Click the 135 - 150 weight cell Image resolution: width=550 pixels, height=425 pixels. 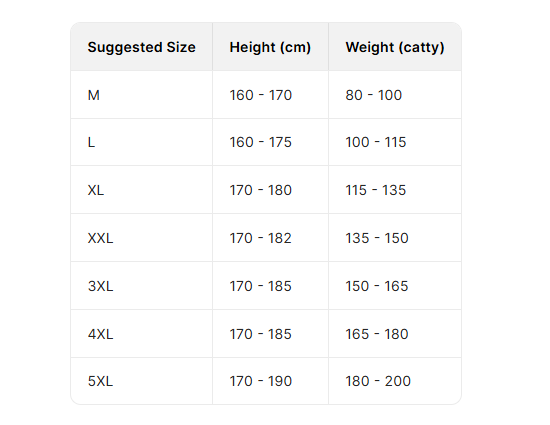pos(395,238)
